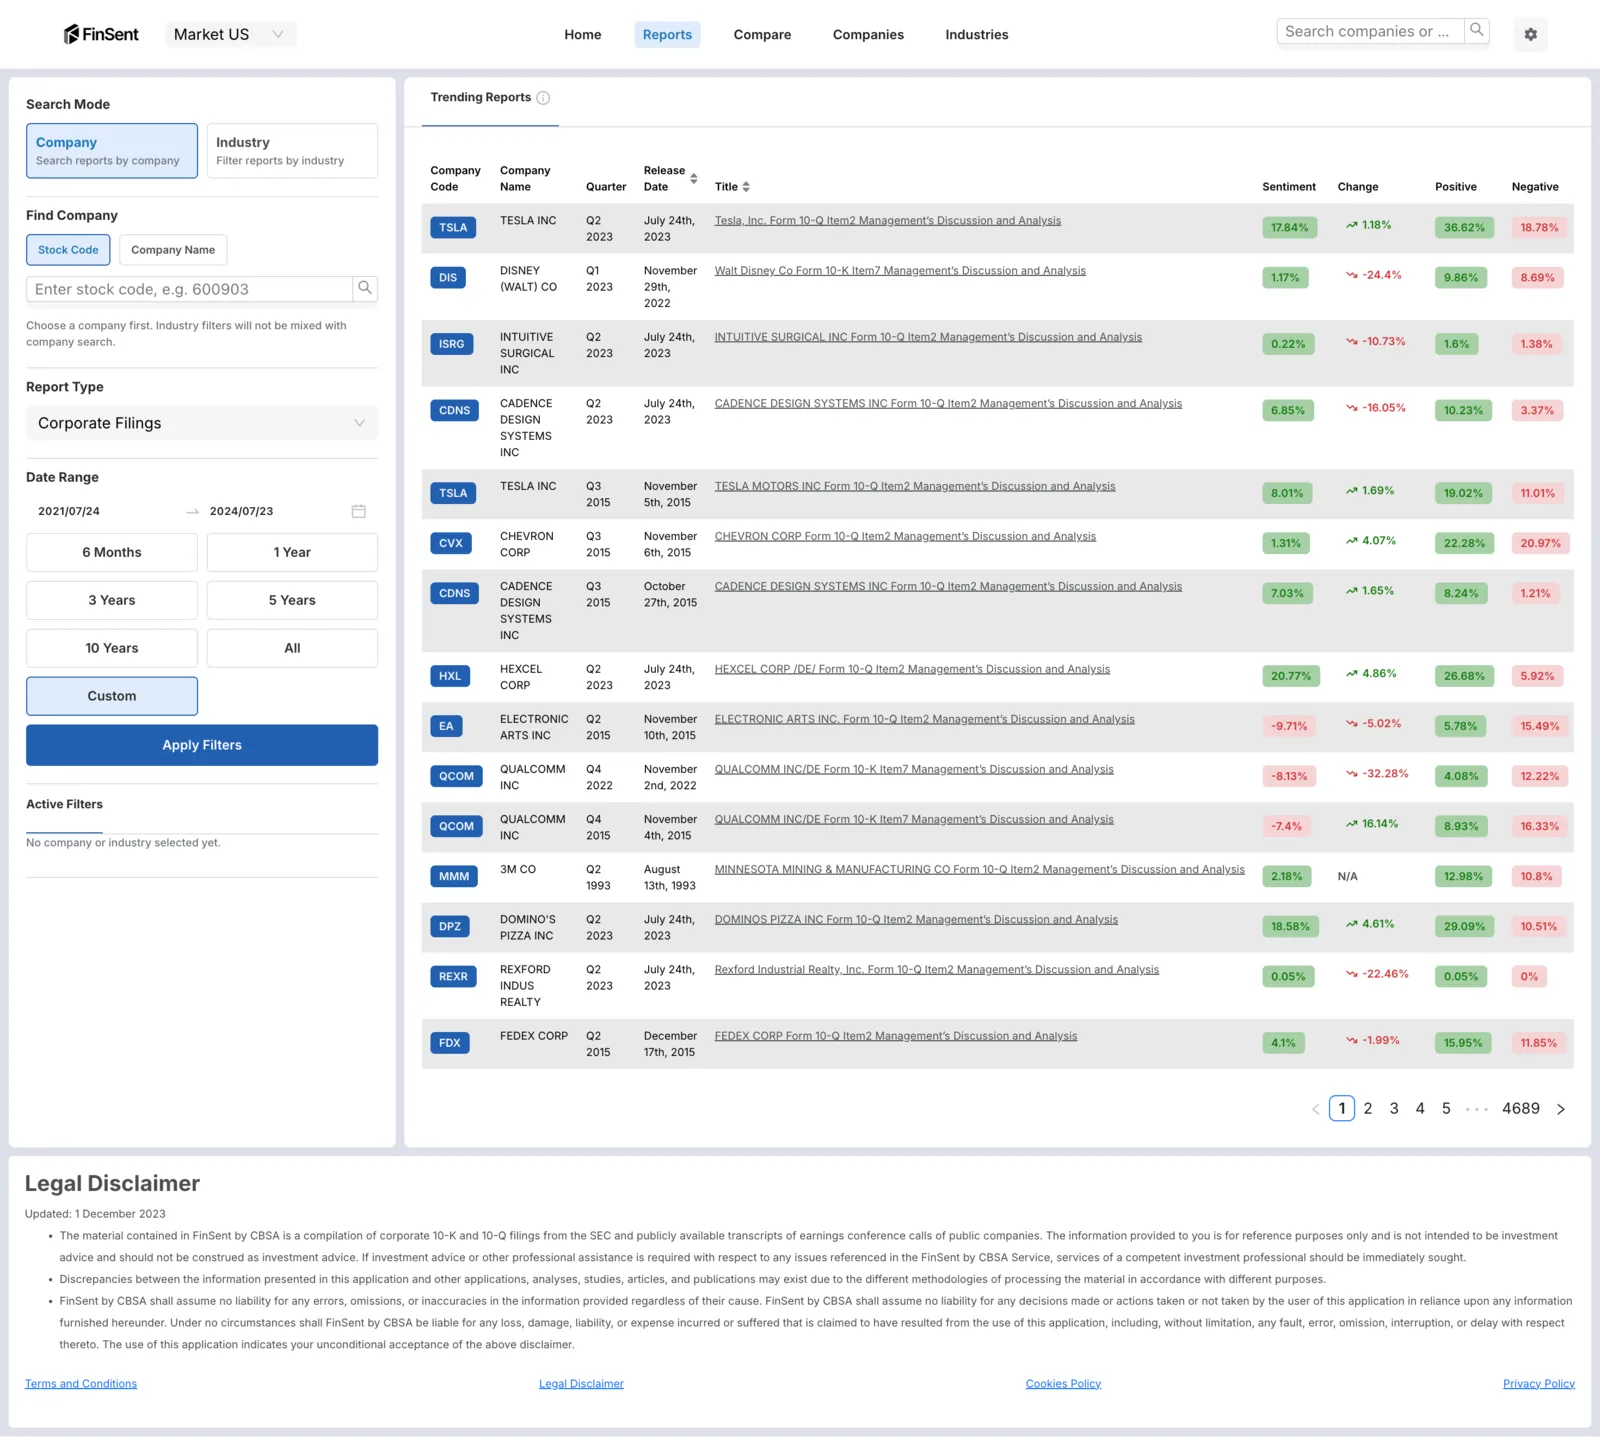Navigate to Industries

(977, 35)
